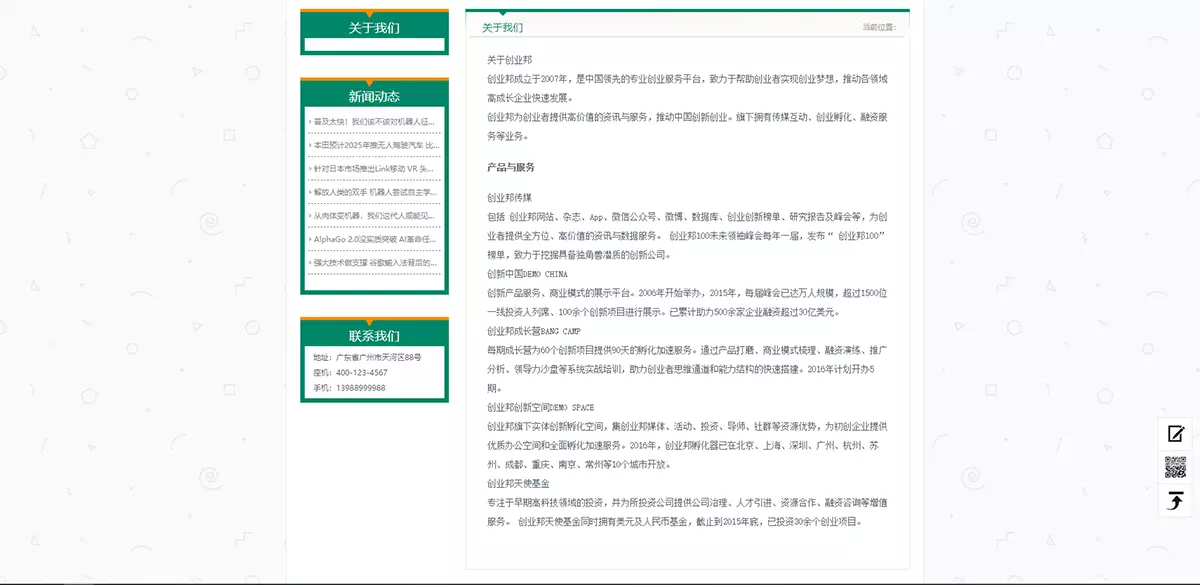Click the bold heading 产品与服务
Image resolution: width=1200 pixels, height=585 pixels.
(x=511, y=167)
